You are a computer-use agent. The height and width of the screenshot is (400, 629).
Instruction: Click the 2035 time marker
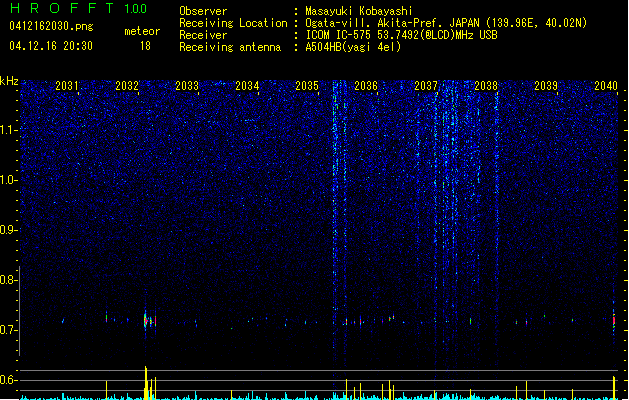[307, 86]
